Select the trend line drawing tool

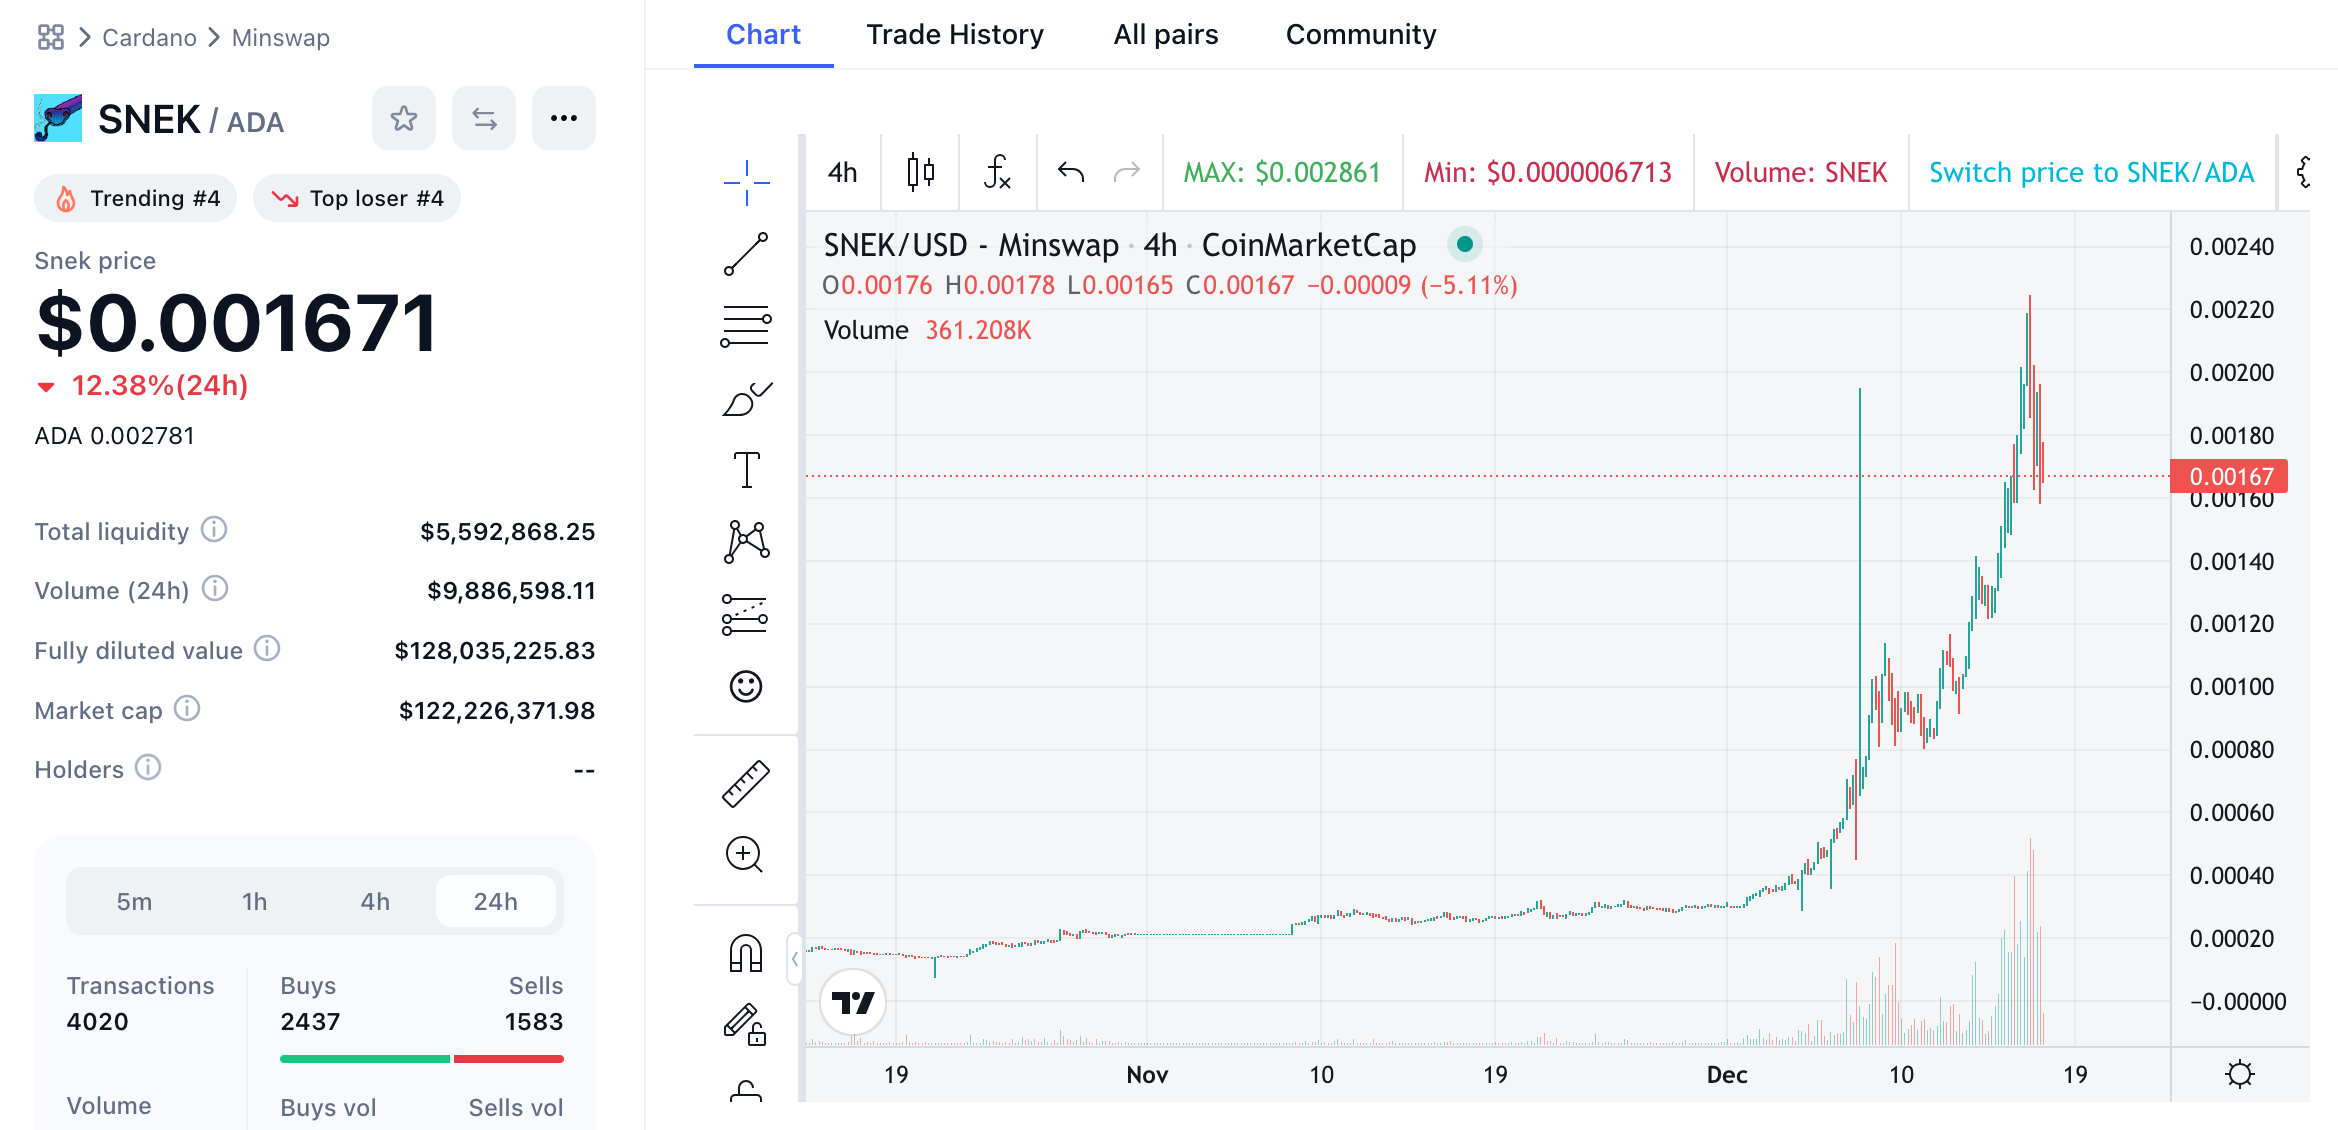(746, 254)
